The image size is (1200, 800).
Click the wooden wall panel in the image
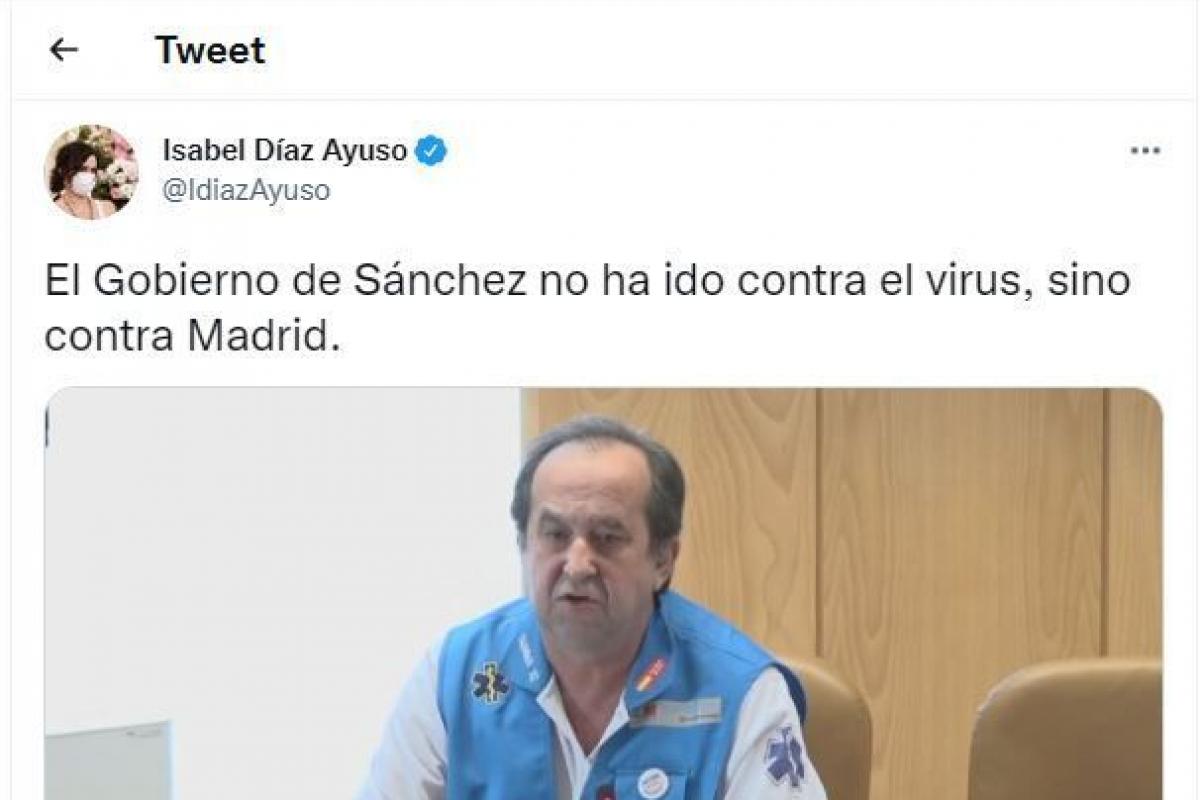960,520
